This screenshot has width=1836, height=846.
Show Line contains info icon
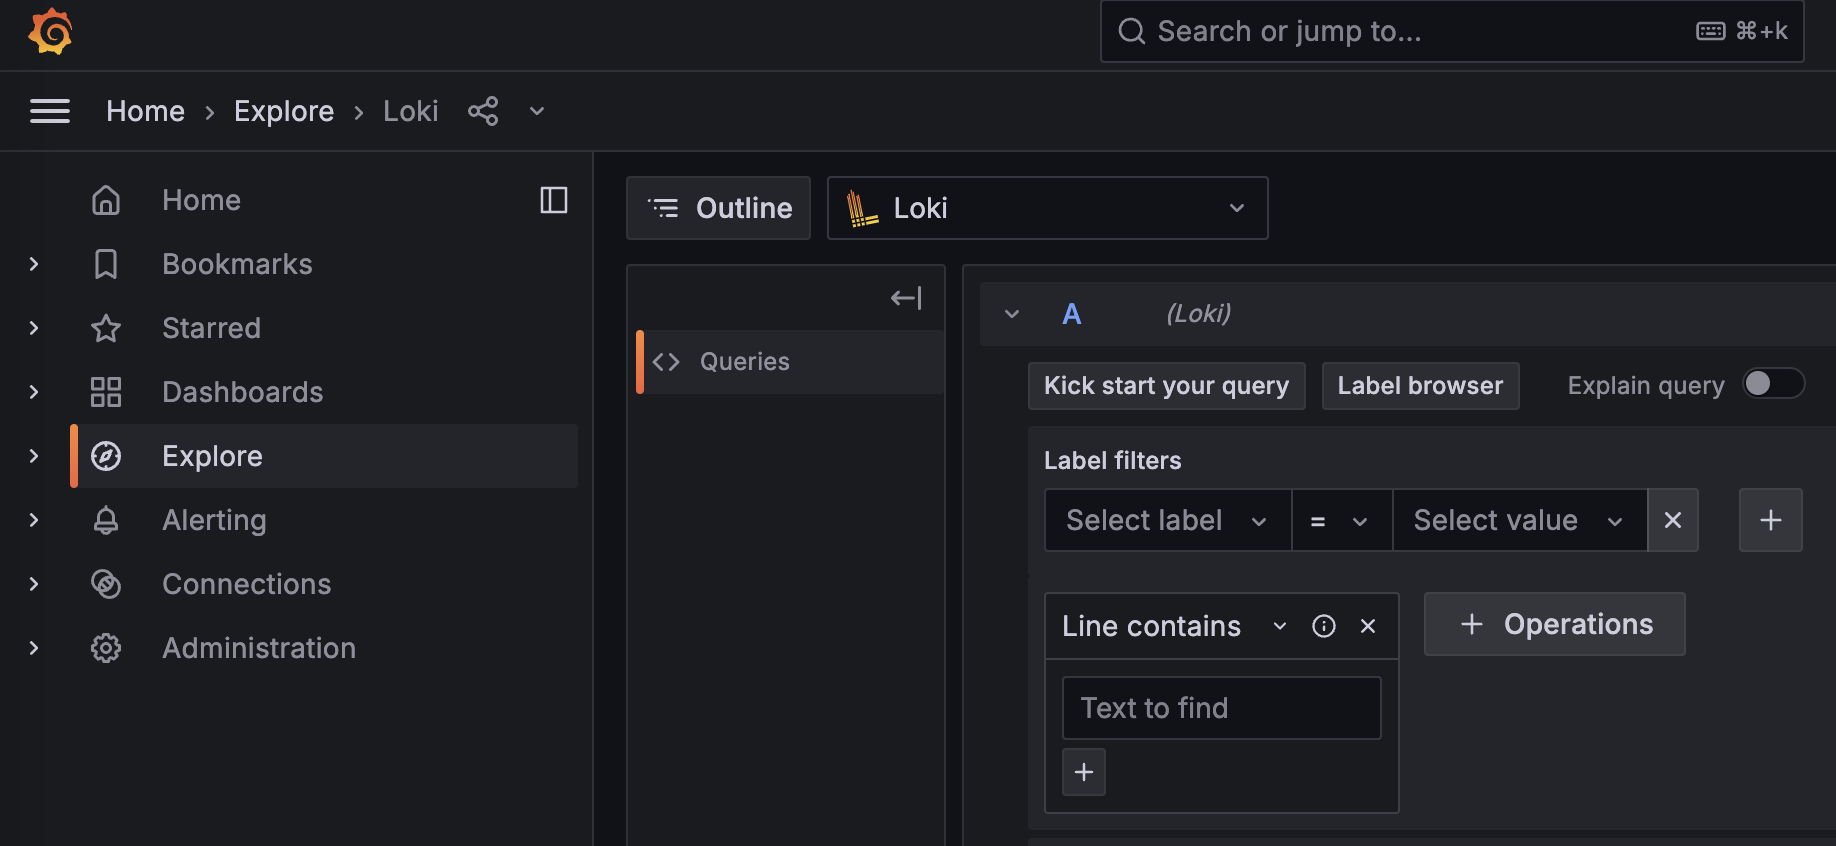click(x=1324, y=626)
